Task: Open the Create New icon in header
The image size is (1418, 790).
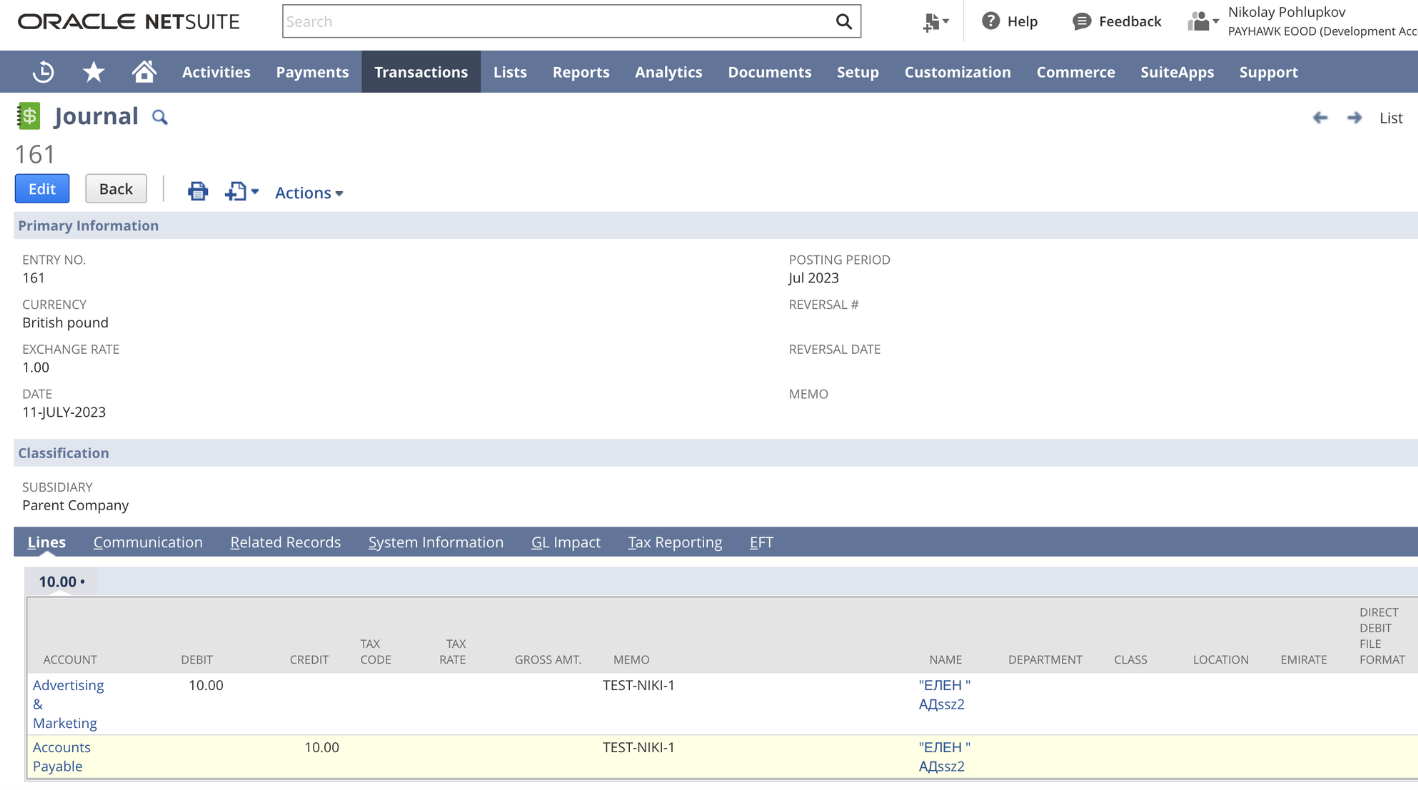Action: (x=936, y=22)
